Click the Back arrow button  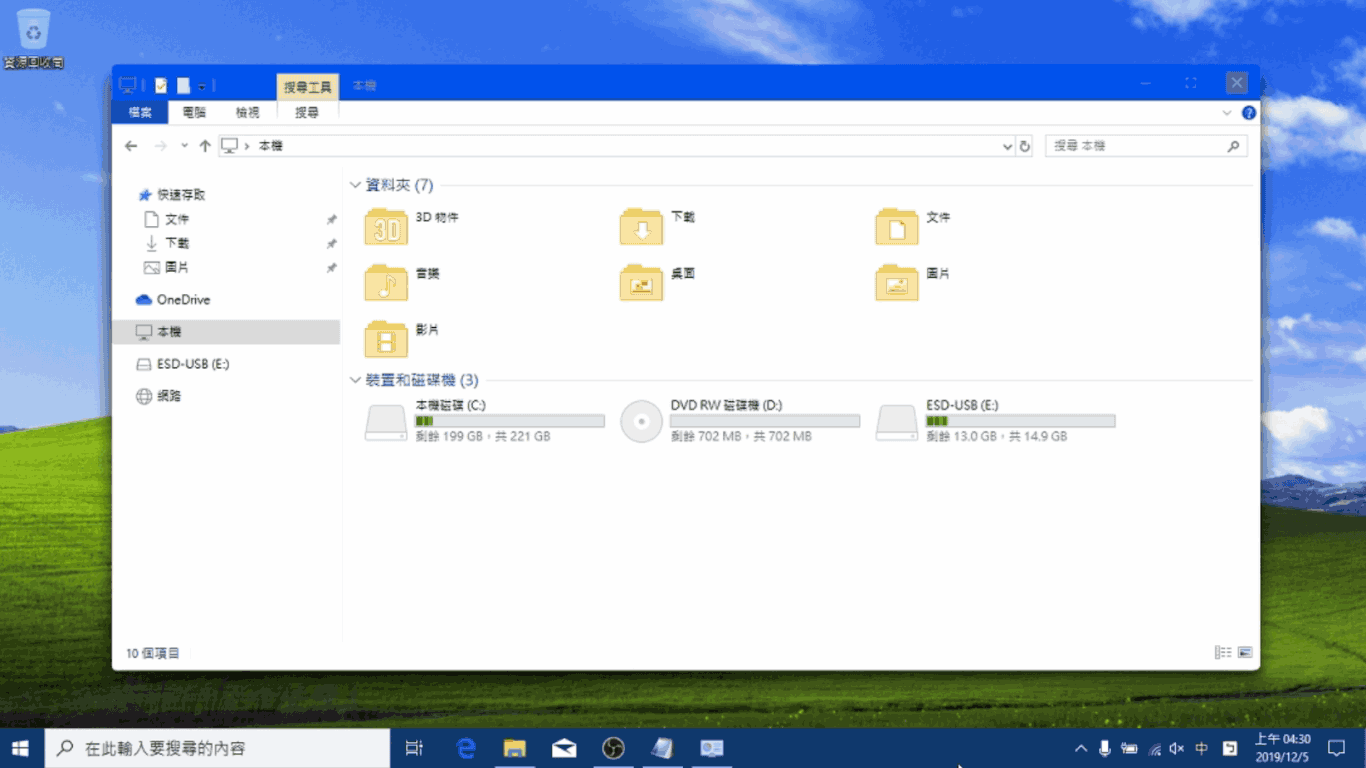(x=131, y=146)
